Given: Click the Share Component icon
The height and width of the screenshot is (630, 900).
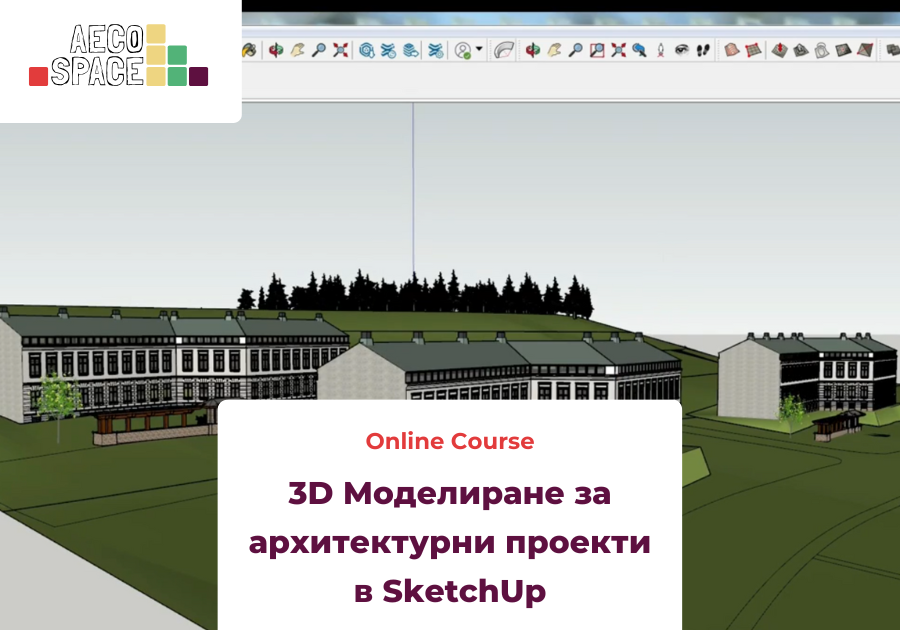Looking at the screenshot, I should [410, 49].
